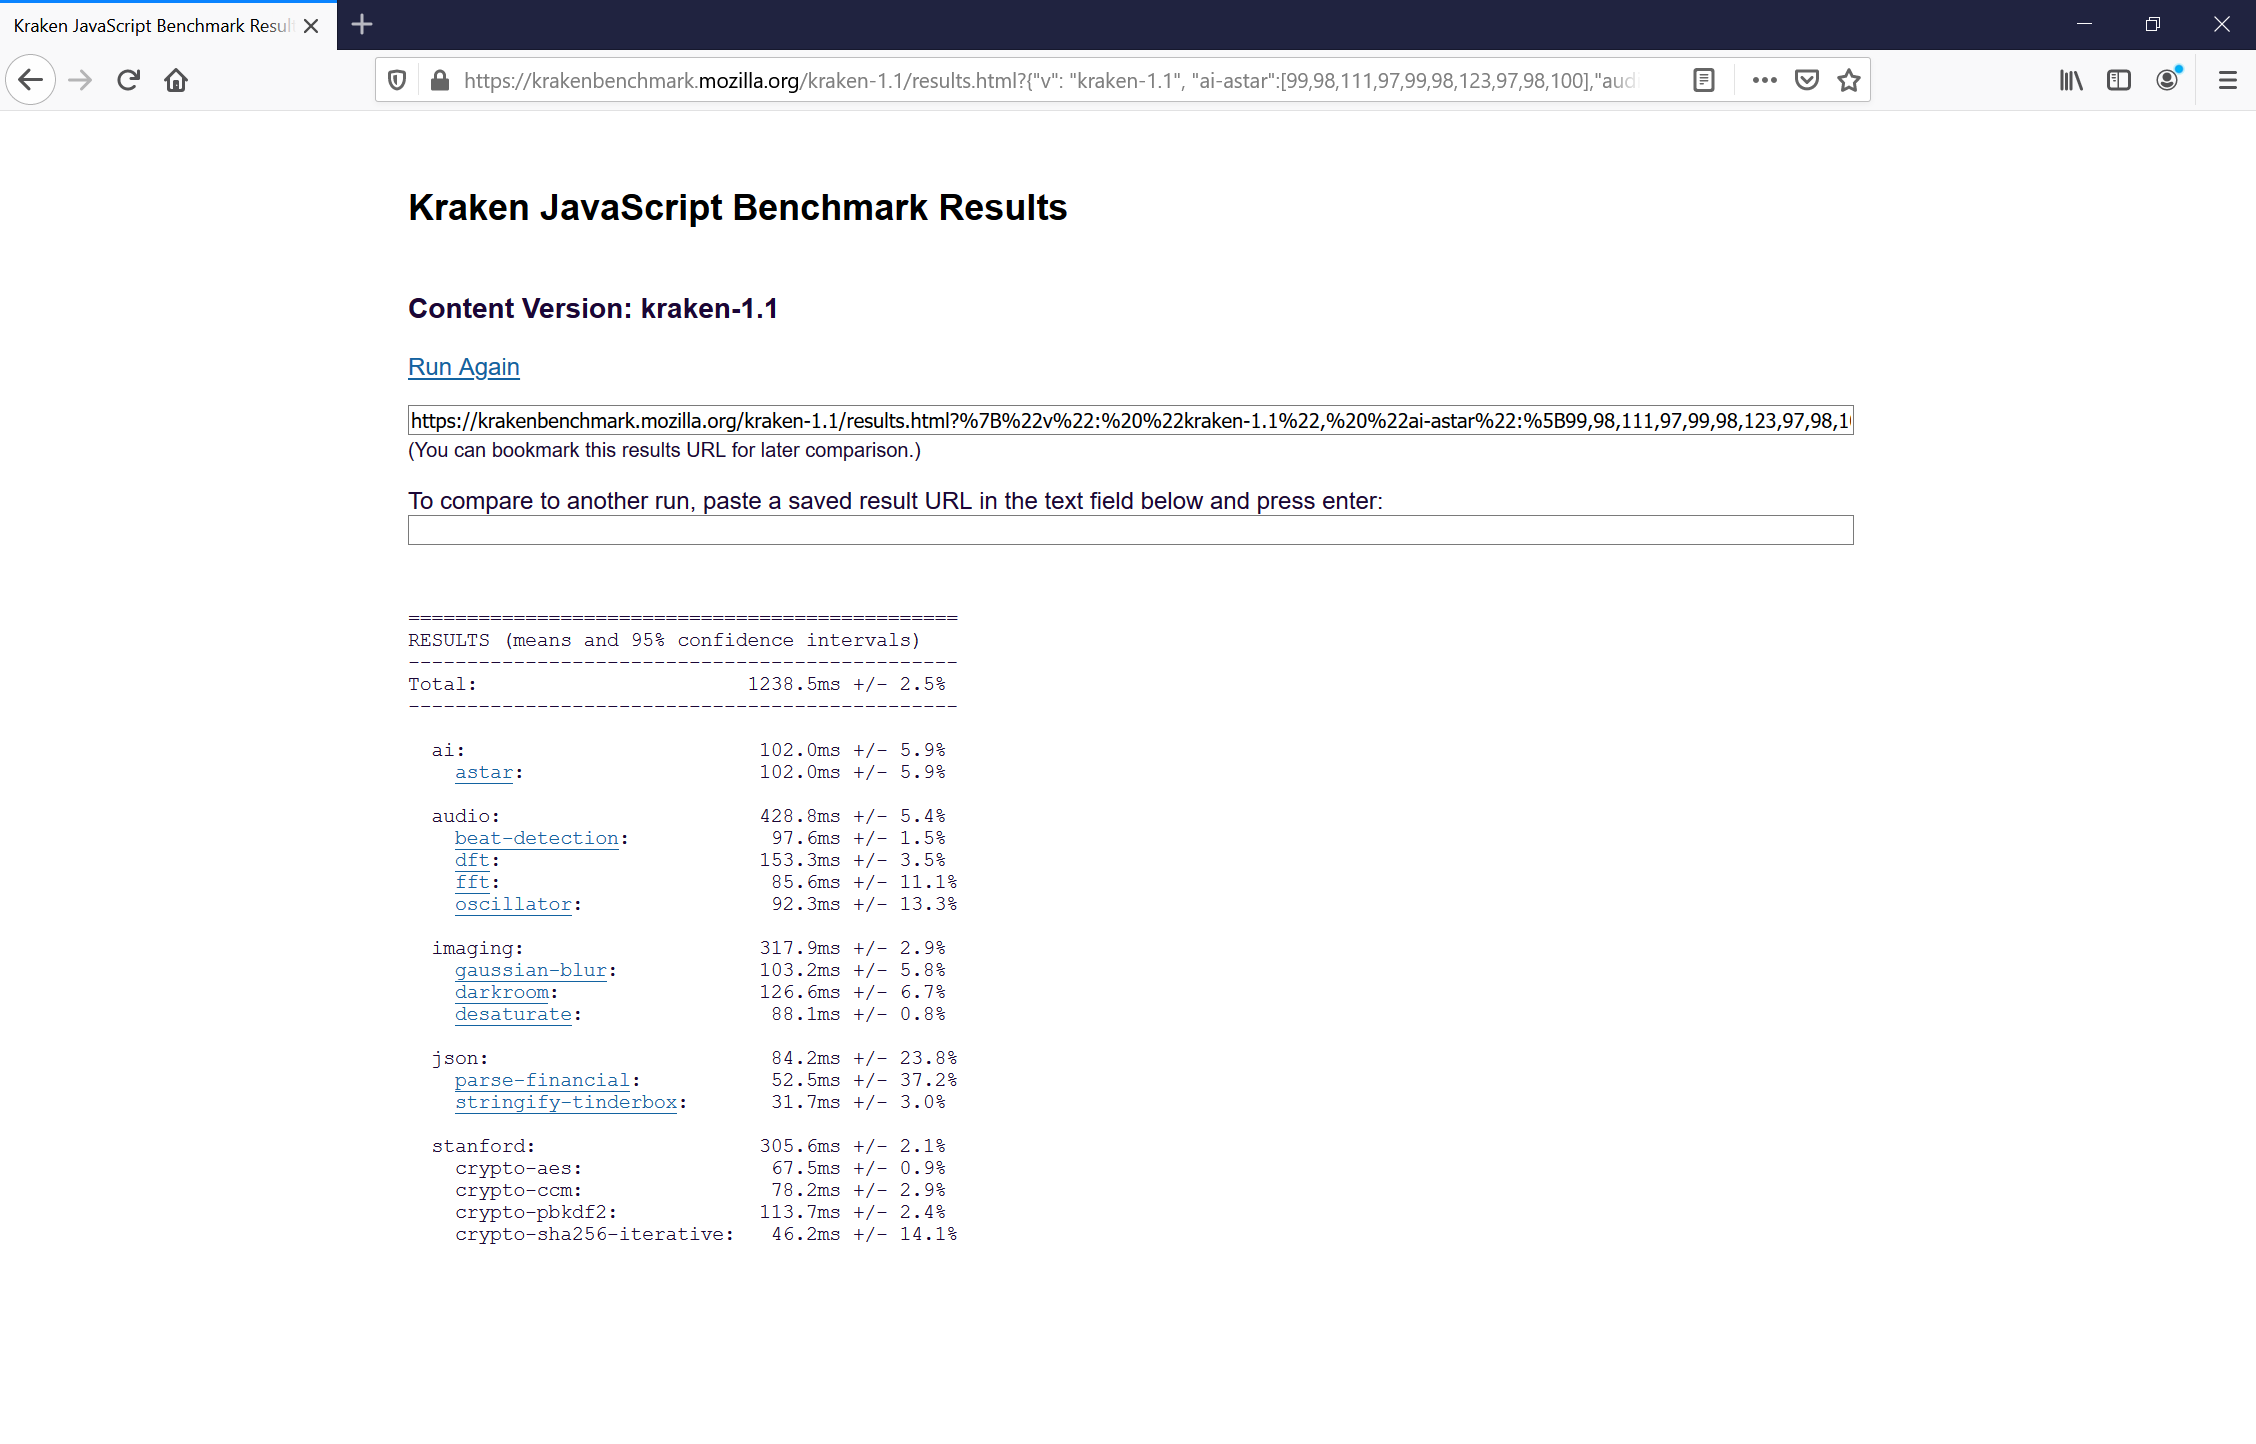Open the parse-financial test link
Image resolution: width=2256 pixels, height=1444 pixels.
point(543,1080)
